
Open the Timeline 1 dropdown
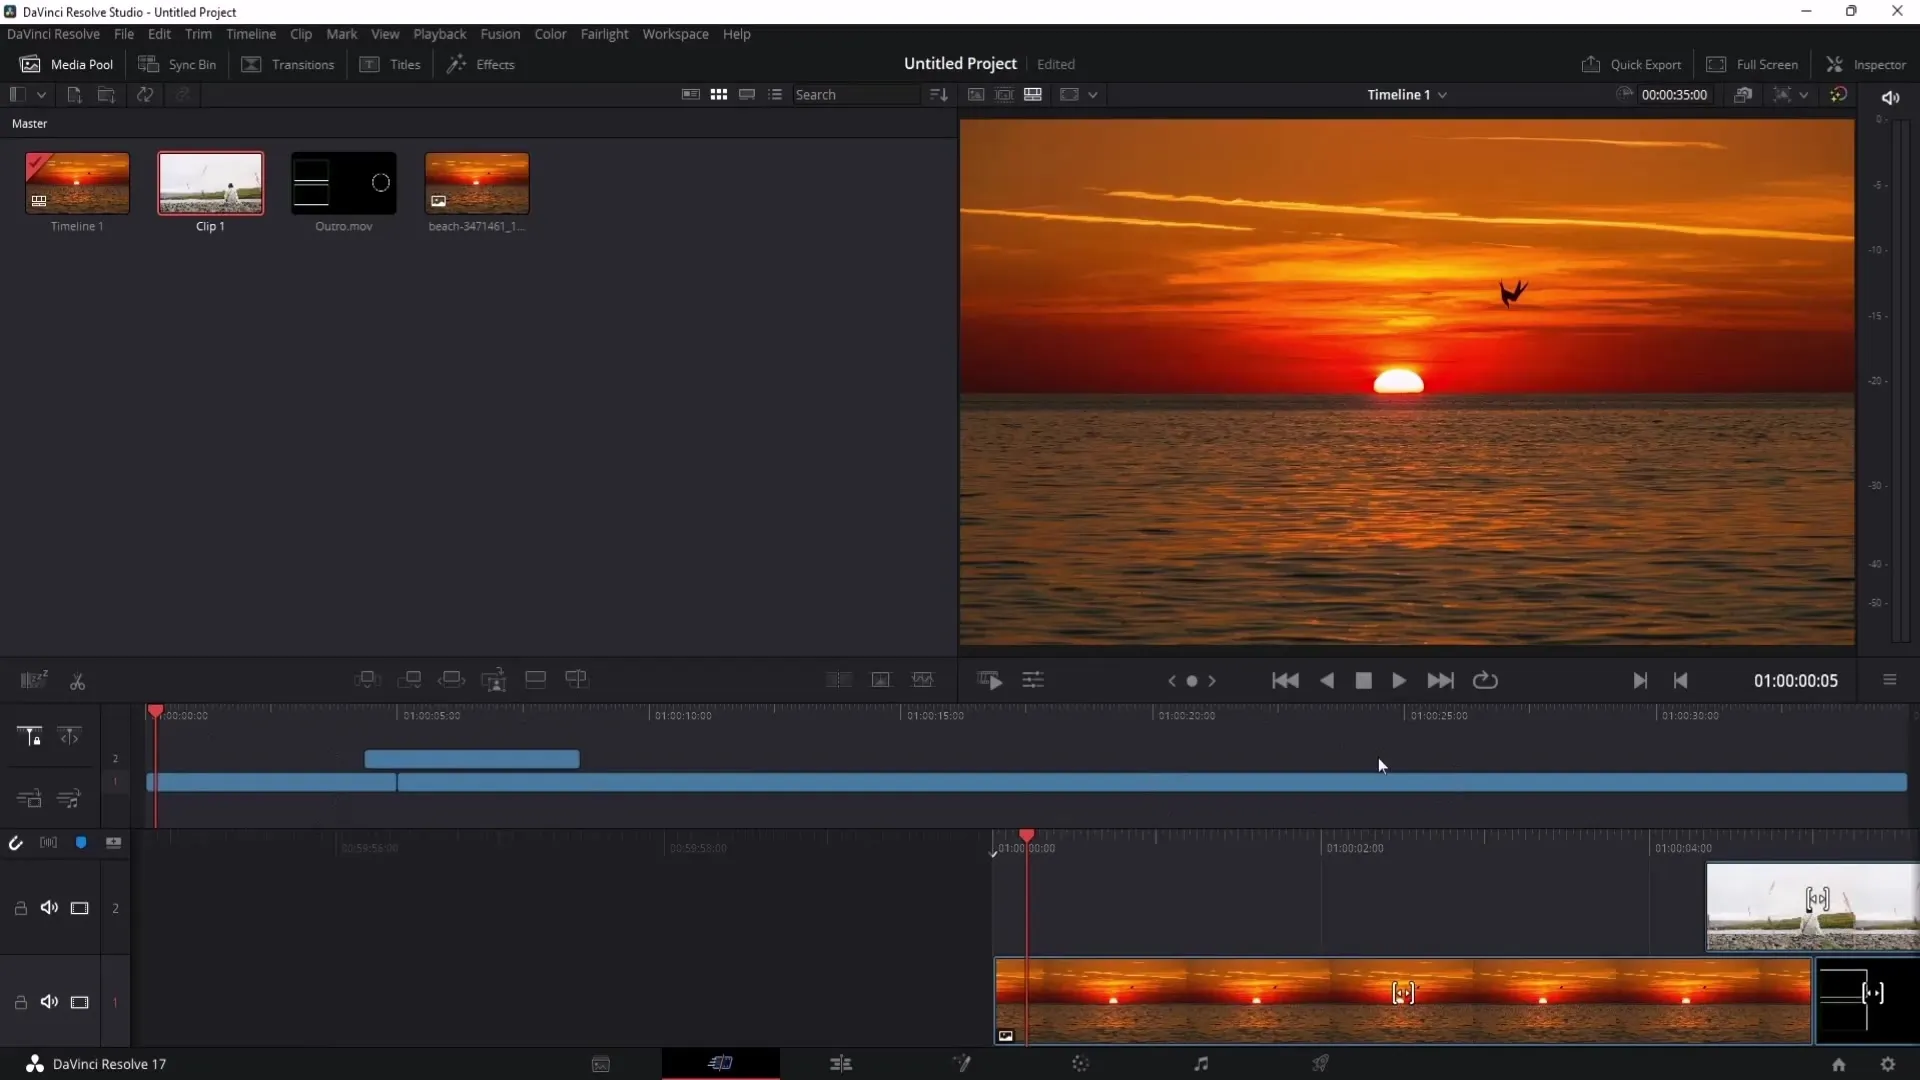[x=1407, y=94]
